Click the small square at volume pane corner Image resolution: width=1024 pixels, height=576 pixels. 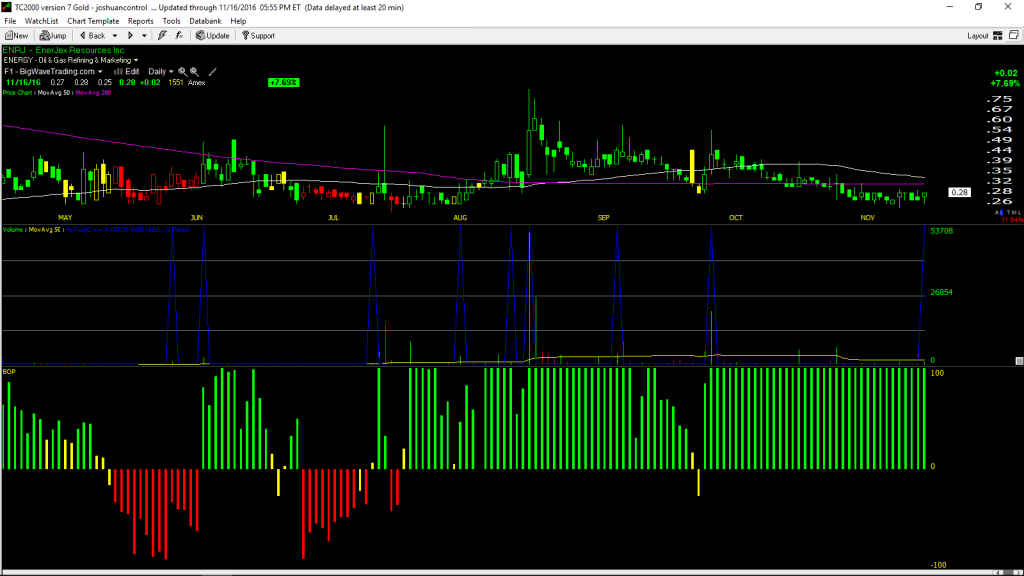tap(1019, 360)
